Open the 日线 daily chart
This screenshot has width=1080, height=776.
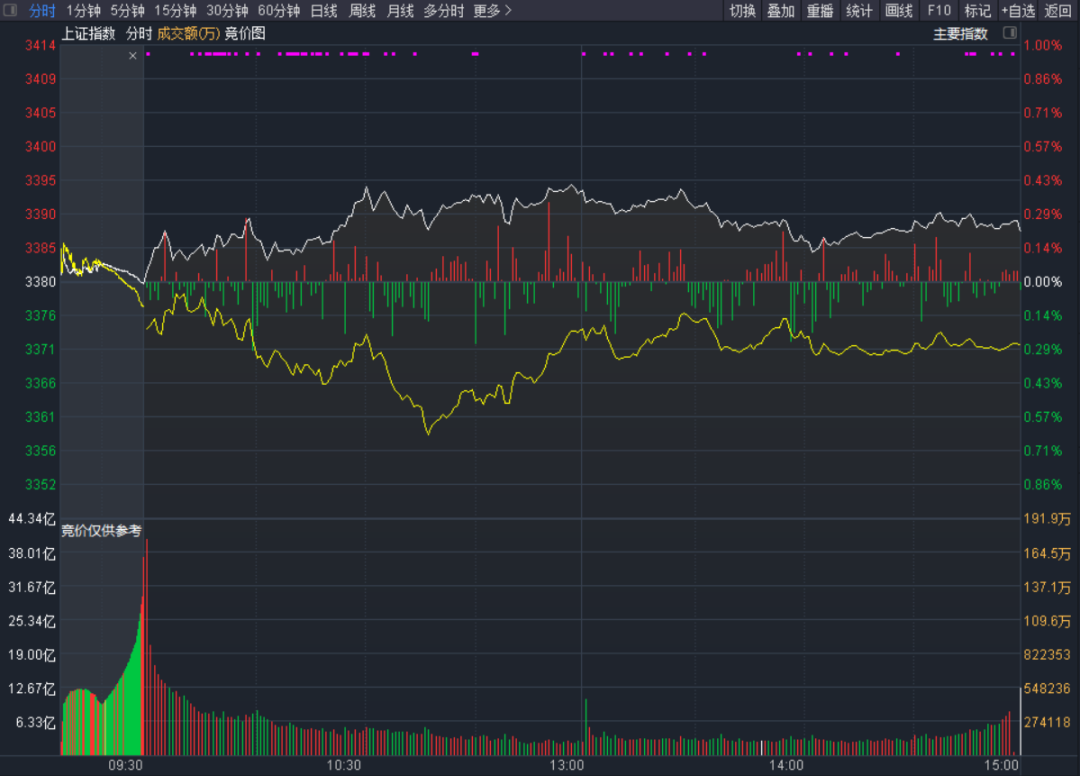pos(324,11)
